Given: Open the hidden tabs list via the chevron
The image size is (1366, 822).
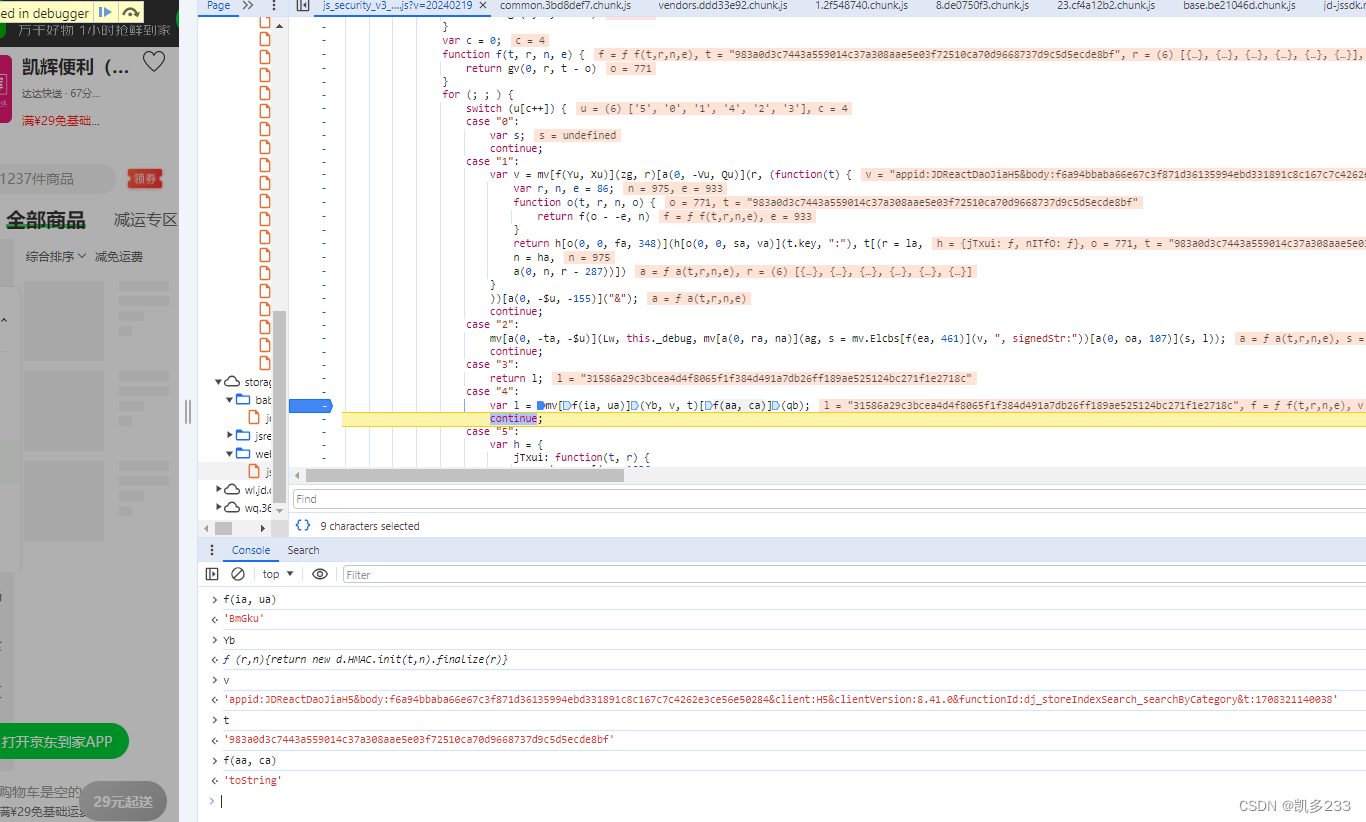Looking at the screenshot, I should [250, 6].
